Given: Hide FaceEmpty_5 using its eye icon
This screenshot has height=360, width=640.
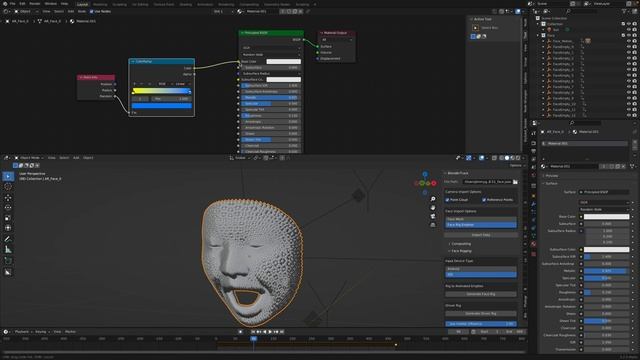Looking at the screenshot, I should pyautogui.click(x=629, y=76).
